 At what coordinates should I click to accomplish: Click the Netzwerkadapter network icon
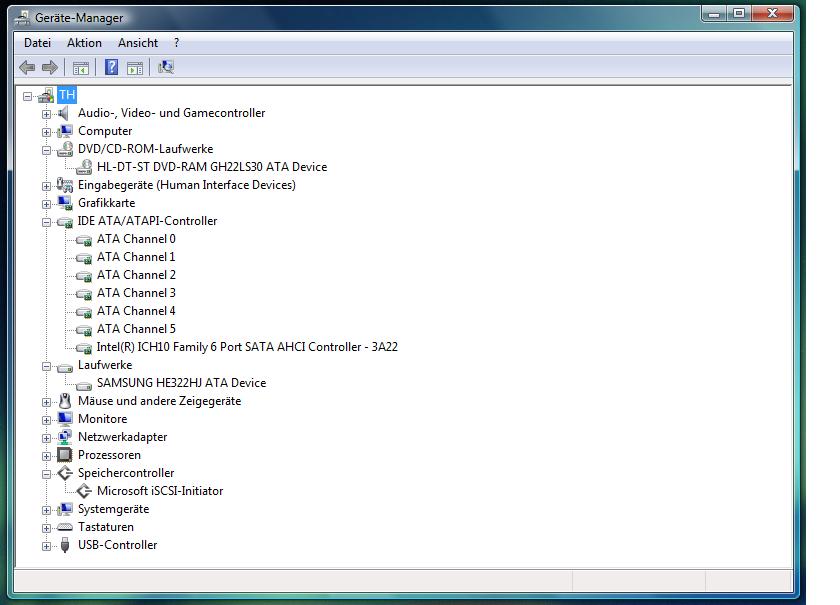(x=65, y=437)
